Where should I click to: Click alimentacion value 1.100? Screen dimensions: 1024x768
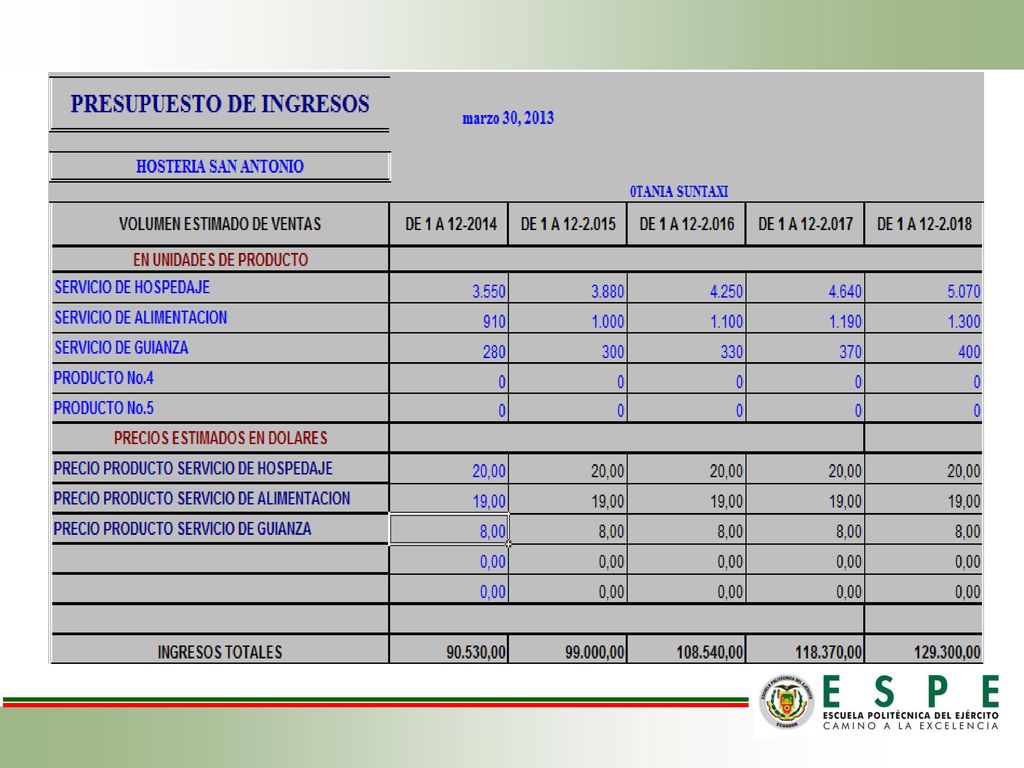pyautogui.click(x=727, y=321)
